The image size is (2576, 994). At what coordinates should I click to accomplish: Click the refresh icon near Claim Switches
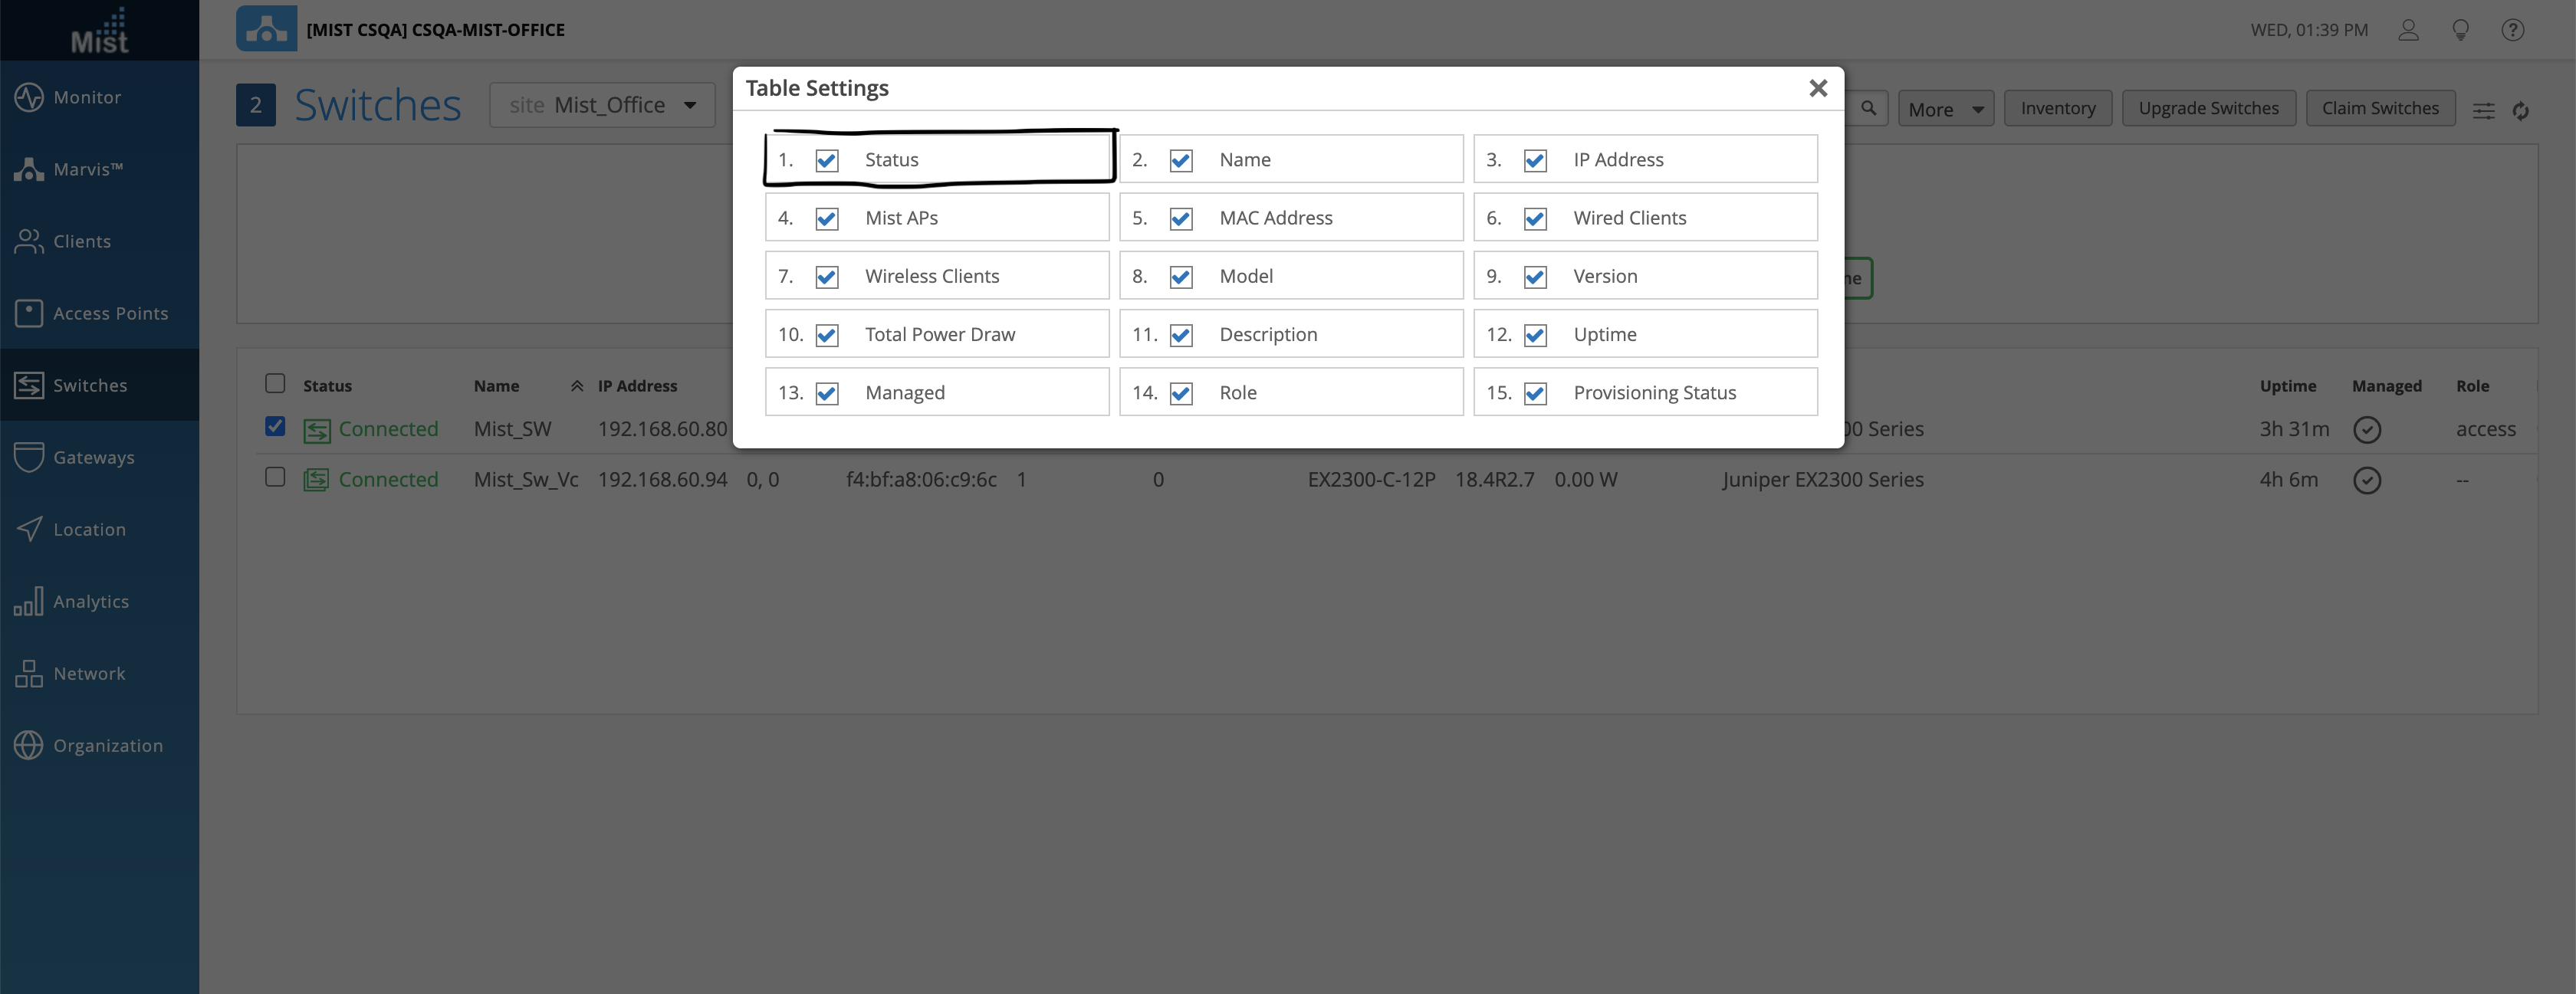[x=2520, y=110]
